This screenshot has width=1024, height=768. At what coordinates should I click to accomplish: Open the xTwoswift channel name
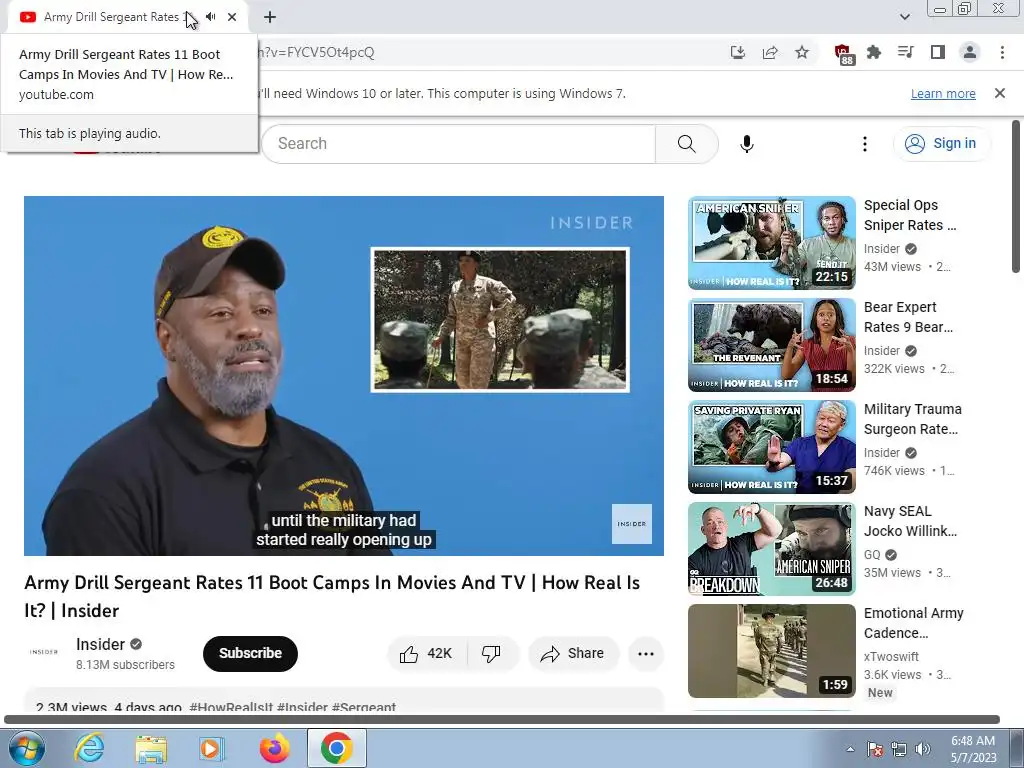[x=891, y=656]
